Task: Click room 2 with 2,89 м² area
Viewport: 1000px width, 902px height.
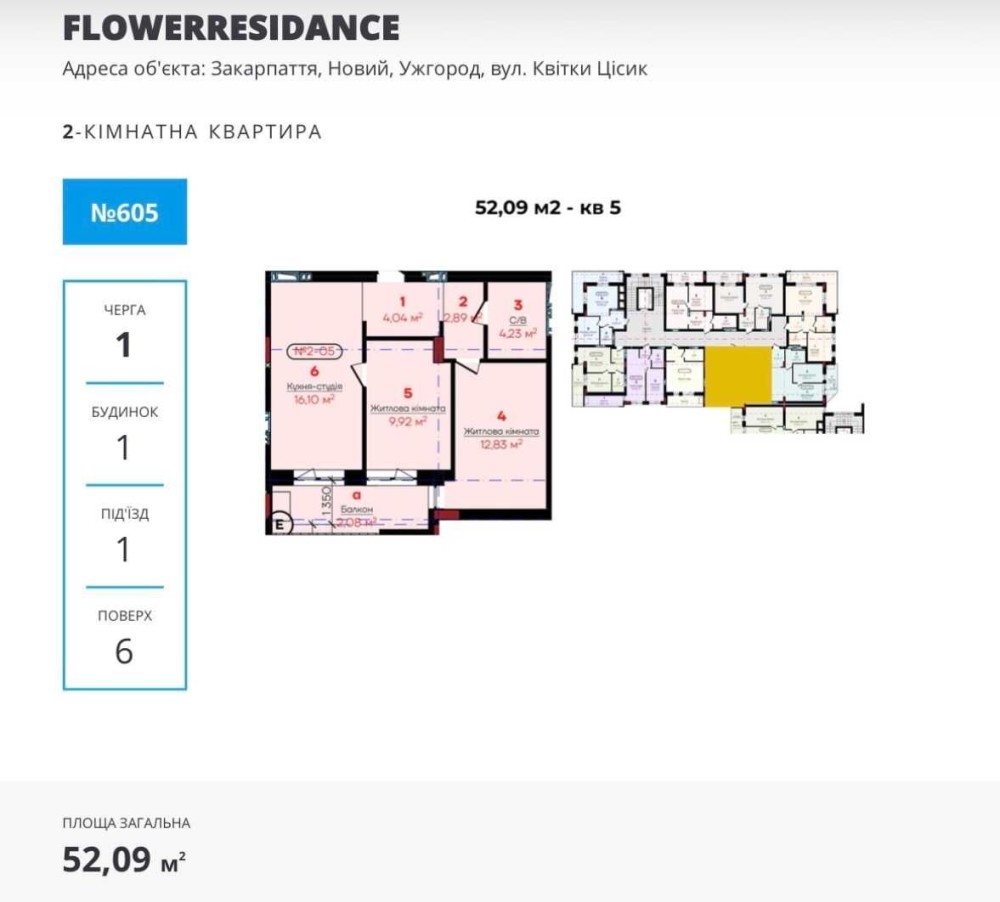Action: [463, 310]
